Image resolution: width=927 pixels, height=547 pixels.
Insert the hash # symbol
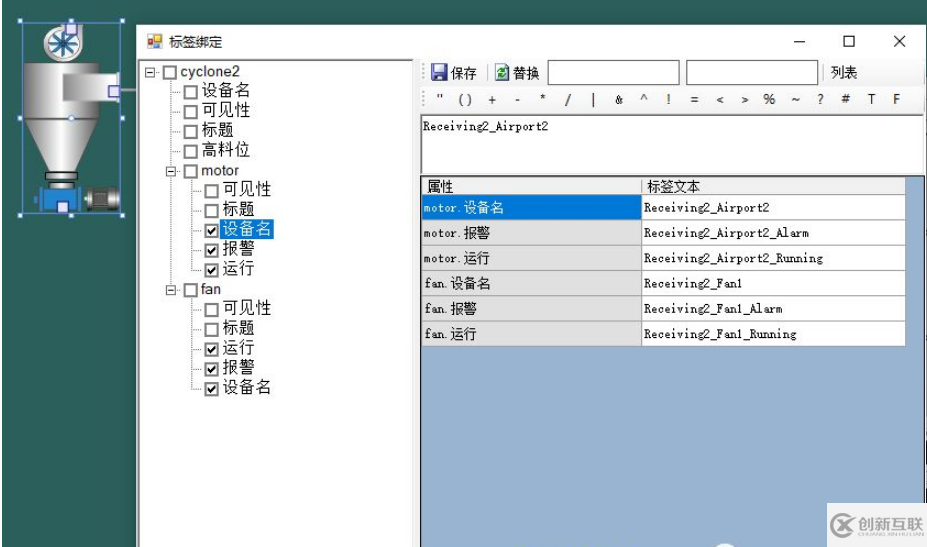point(846,99)
